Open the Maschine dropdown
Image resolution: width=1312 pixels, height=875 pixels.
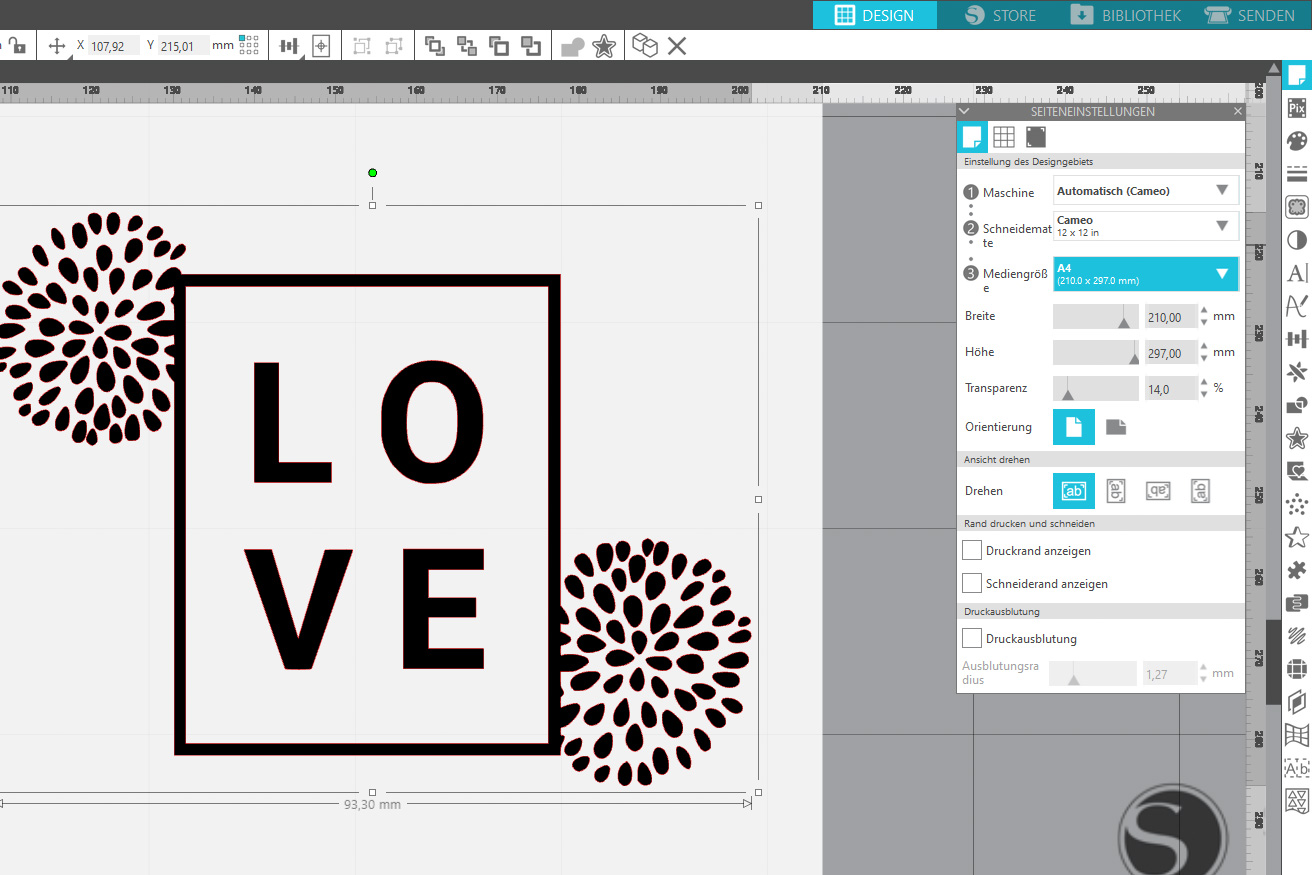(1146, 191)
